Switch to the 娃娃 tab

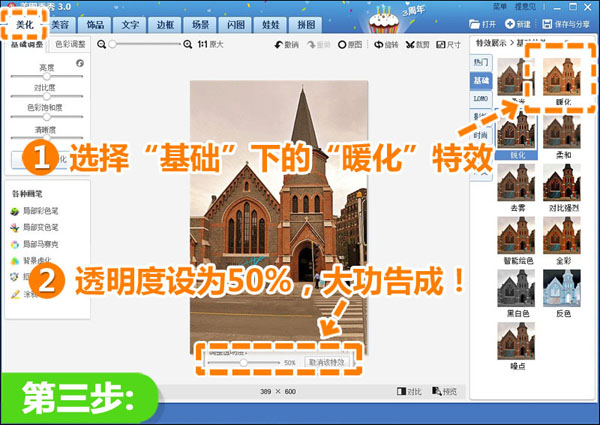coord(271,25)
